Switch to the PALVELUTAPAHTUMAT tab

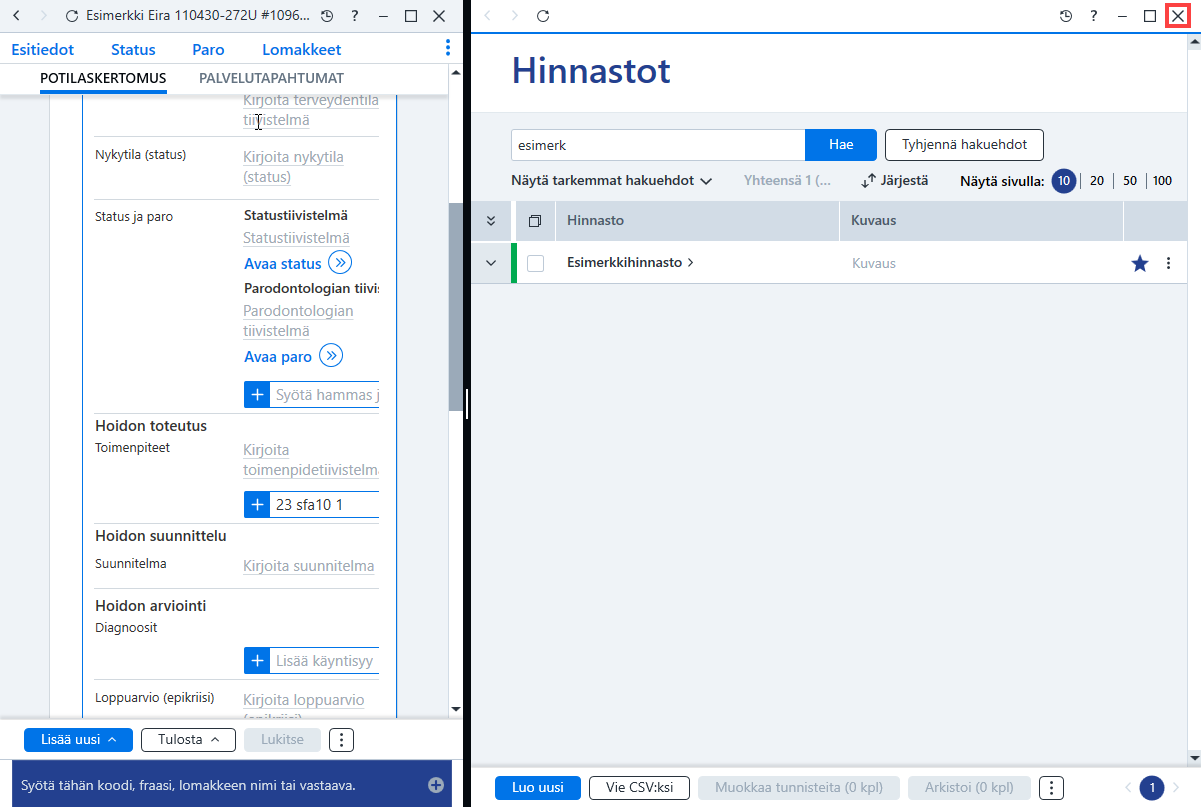coord(271,78)
